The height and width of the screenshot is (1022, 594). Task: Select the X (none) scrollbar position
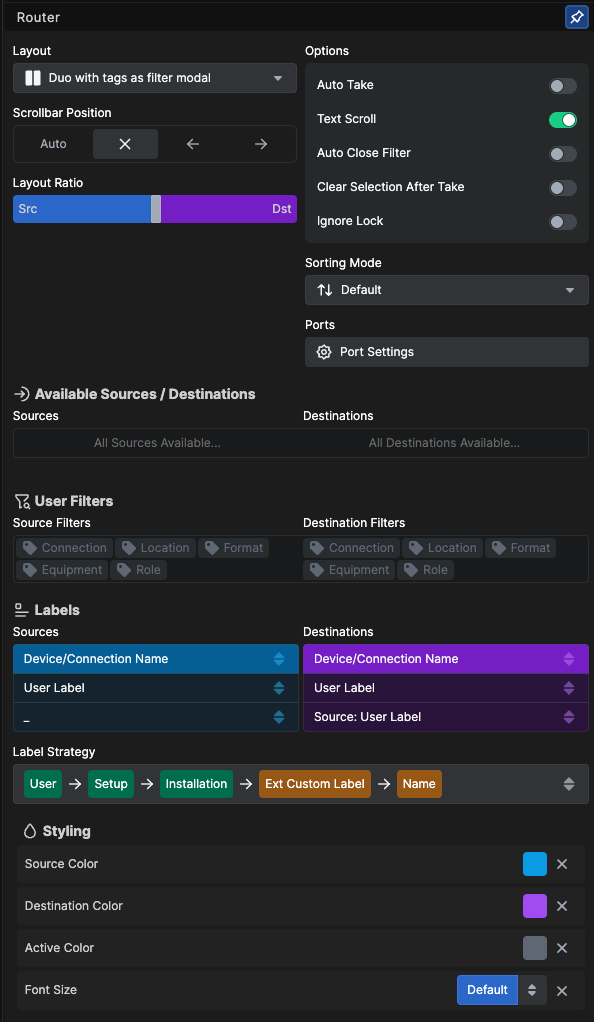pyautogui.click(x=125, y=144)
